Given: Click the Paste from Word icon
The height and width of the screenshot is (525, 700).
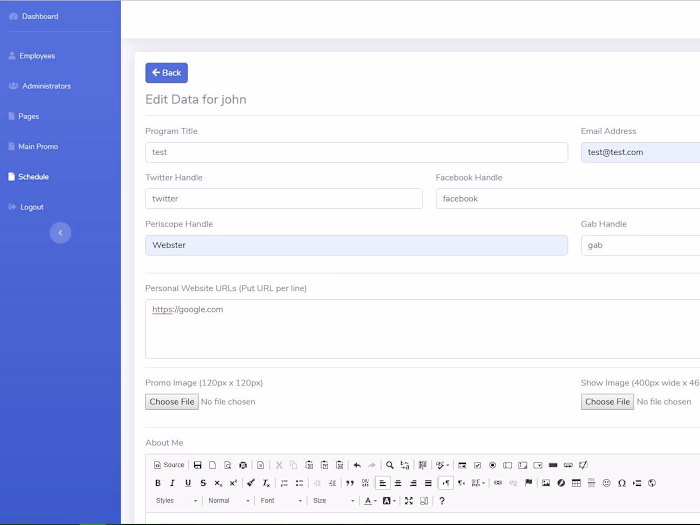Looking at the screenshot, I should (x=339, y=465).
